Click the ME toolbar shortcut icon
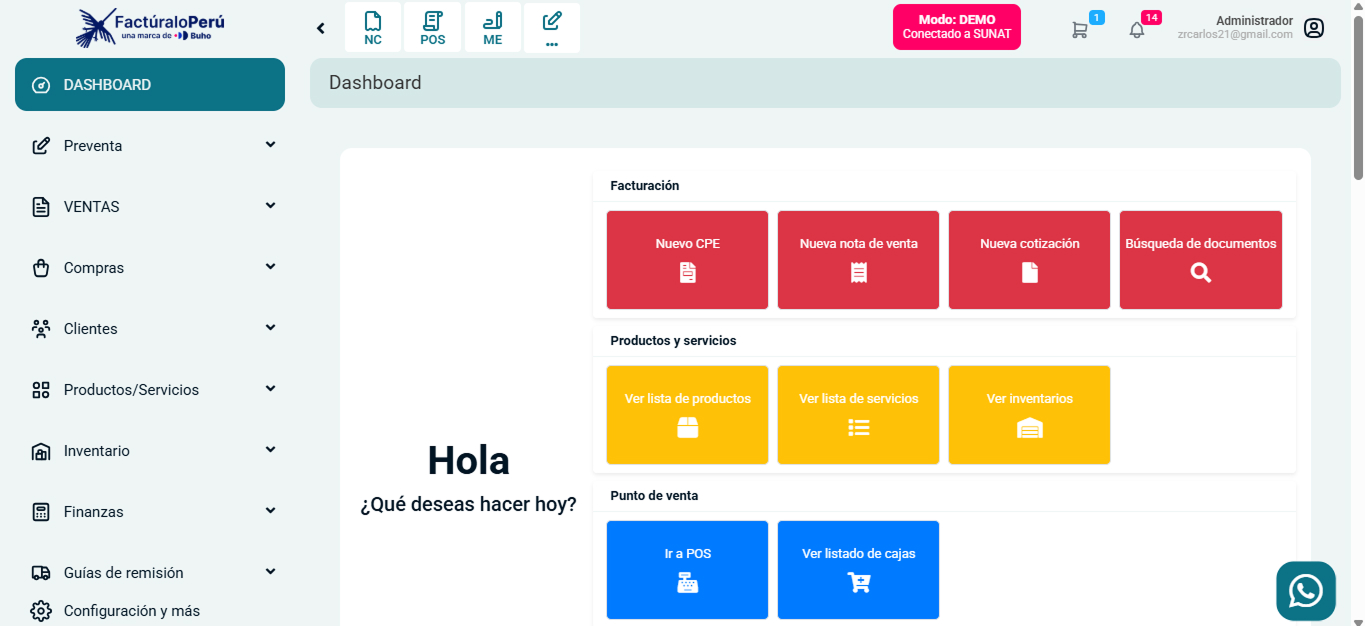The height and width of the screenshot is (626, 1365). click(492, 27)
